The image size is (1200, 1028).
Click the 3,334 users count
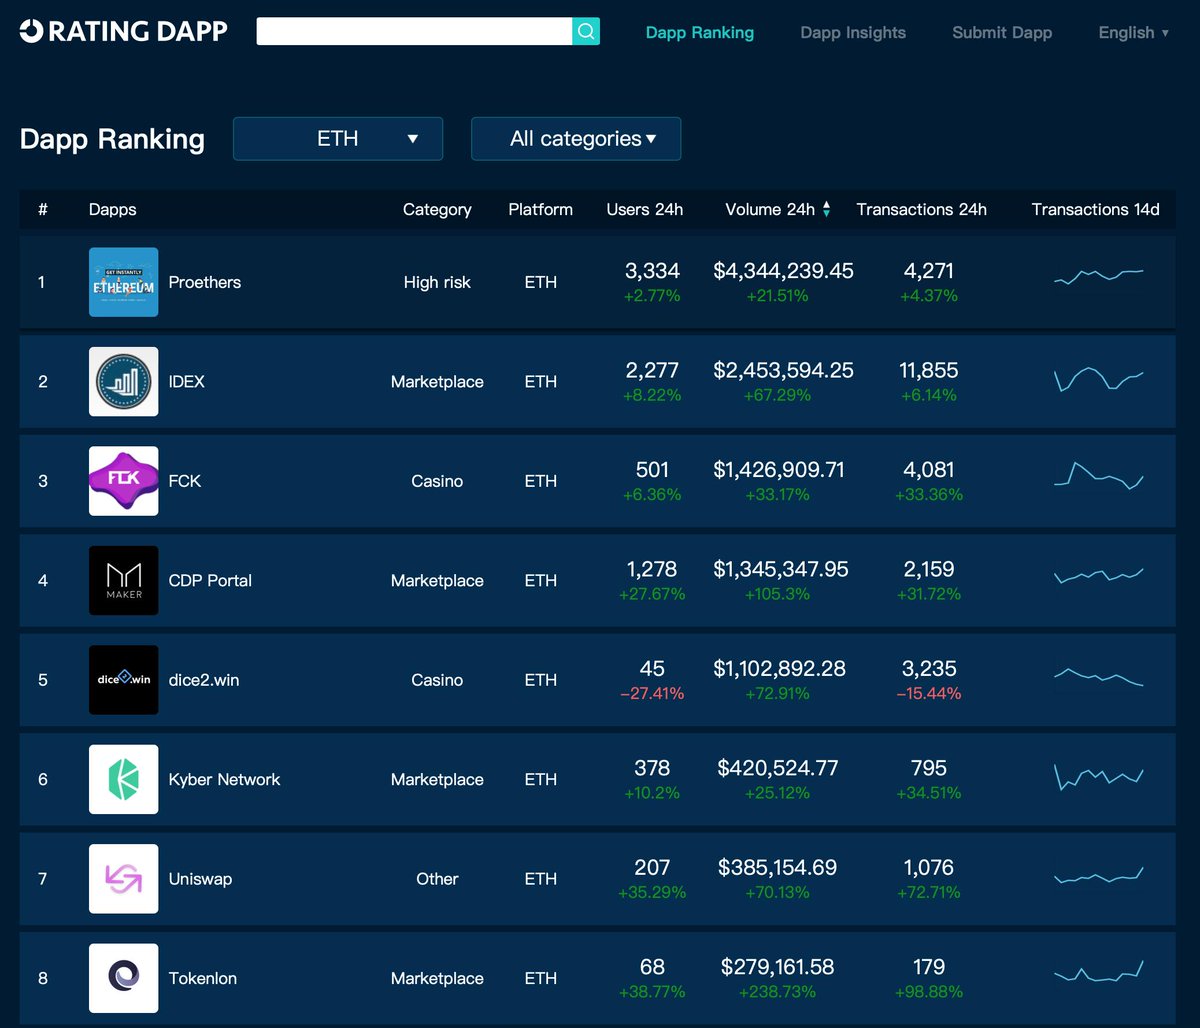(652, 271)
